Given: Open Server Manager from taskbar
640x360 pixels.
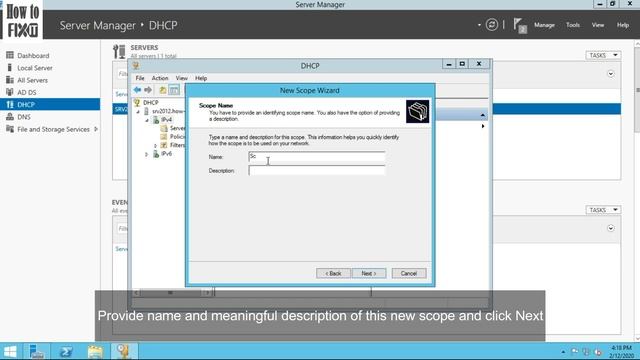Looking at the screenshot, I should 37,351.
